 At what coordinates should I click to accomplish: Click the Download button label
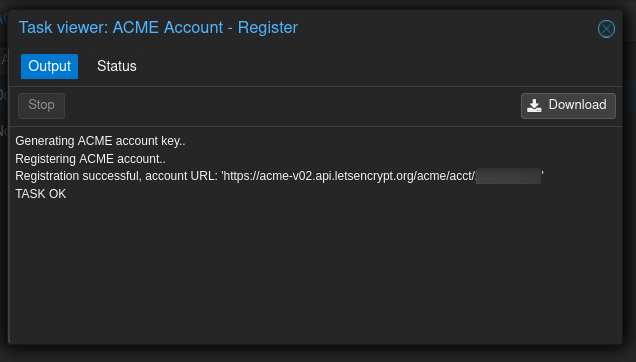point(578,105)
